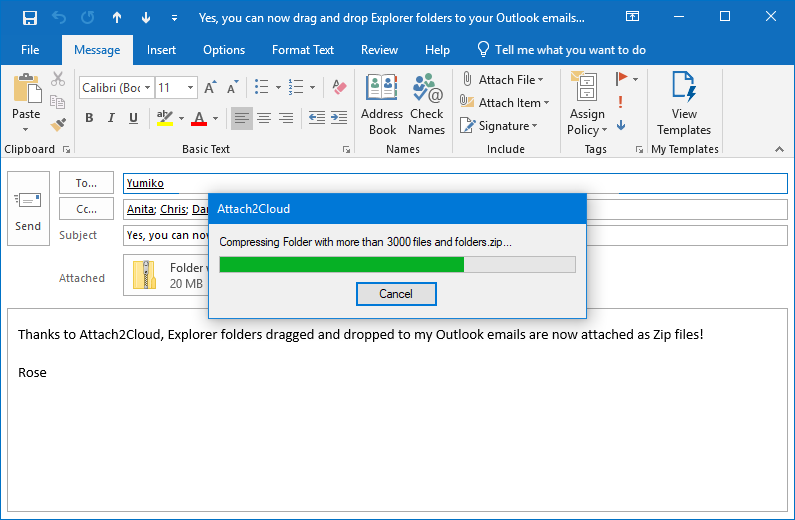Viewport: 795px width, 520px height.
Task: Click the Clear All Formatting eraser icon
Action: tap(338, 87)
